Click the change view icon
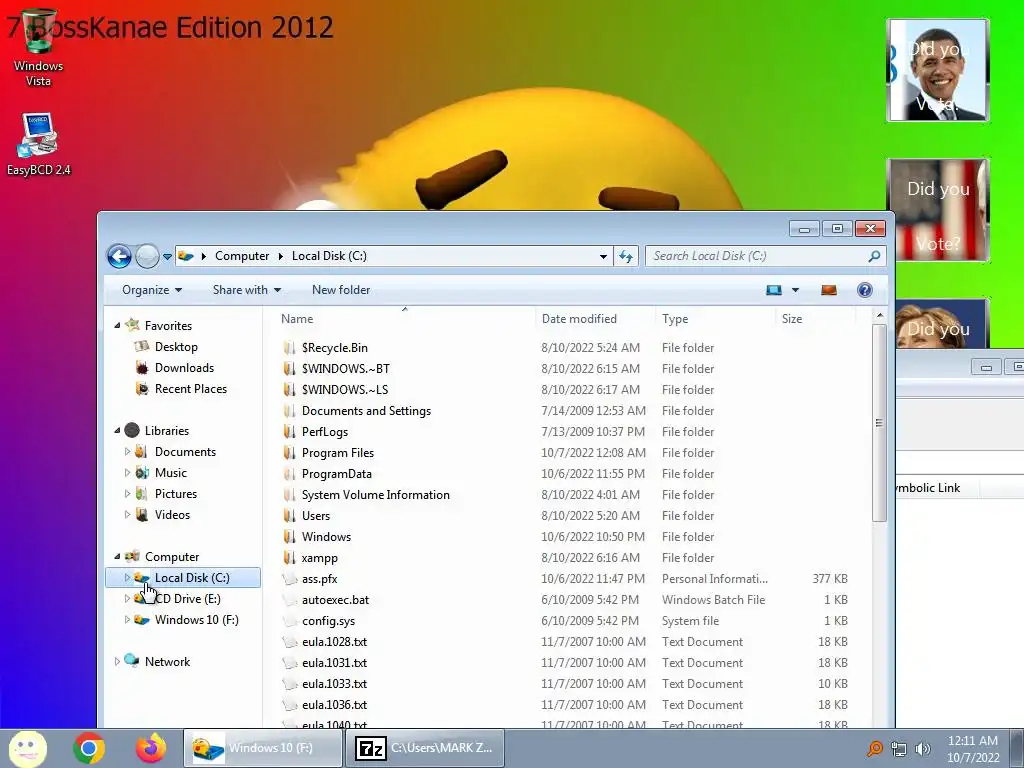Viewport: 1024px width, 768px height. click(774, 290)
